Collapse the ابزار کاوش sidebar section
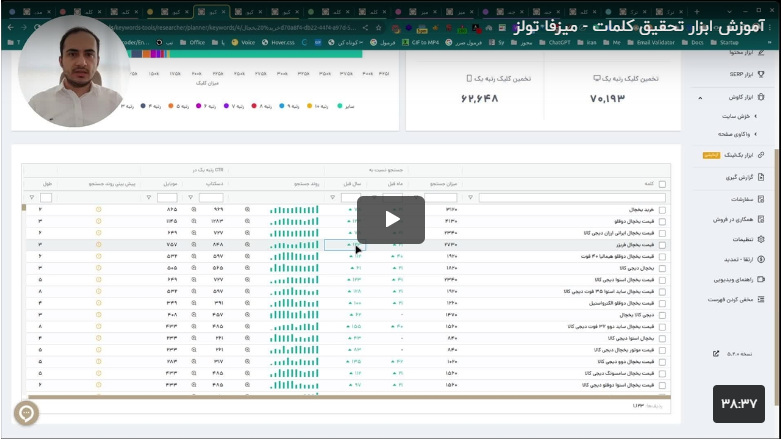 (x=700, y=98)
